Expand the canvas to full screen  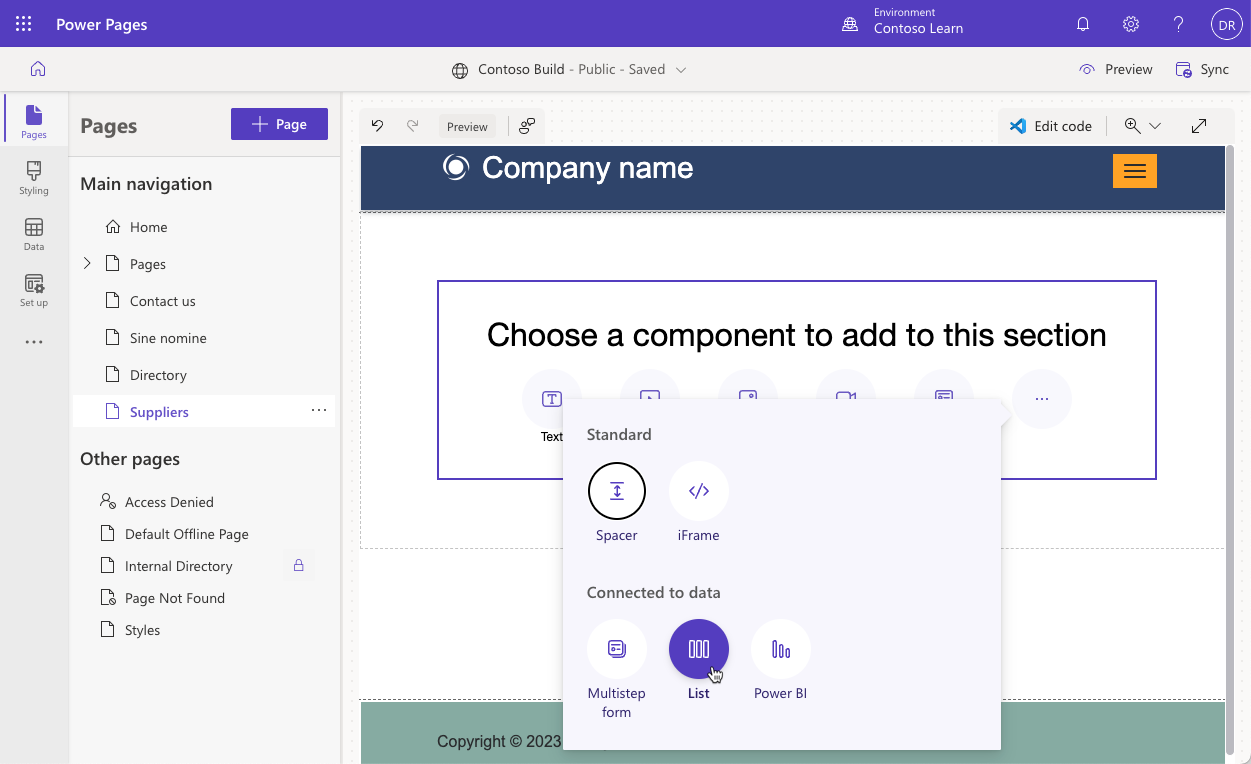(1197, 125)
